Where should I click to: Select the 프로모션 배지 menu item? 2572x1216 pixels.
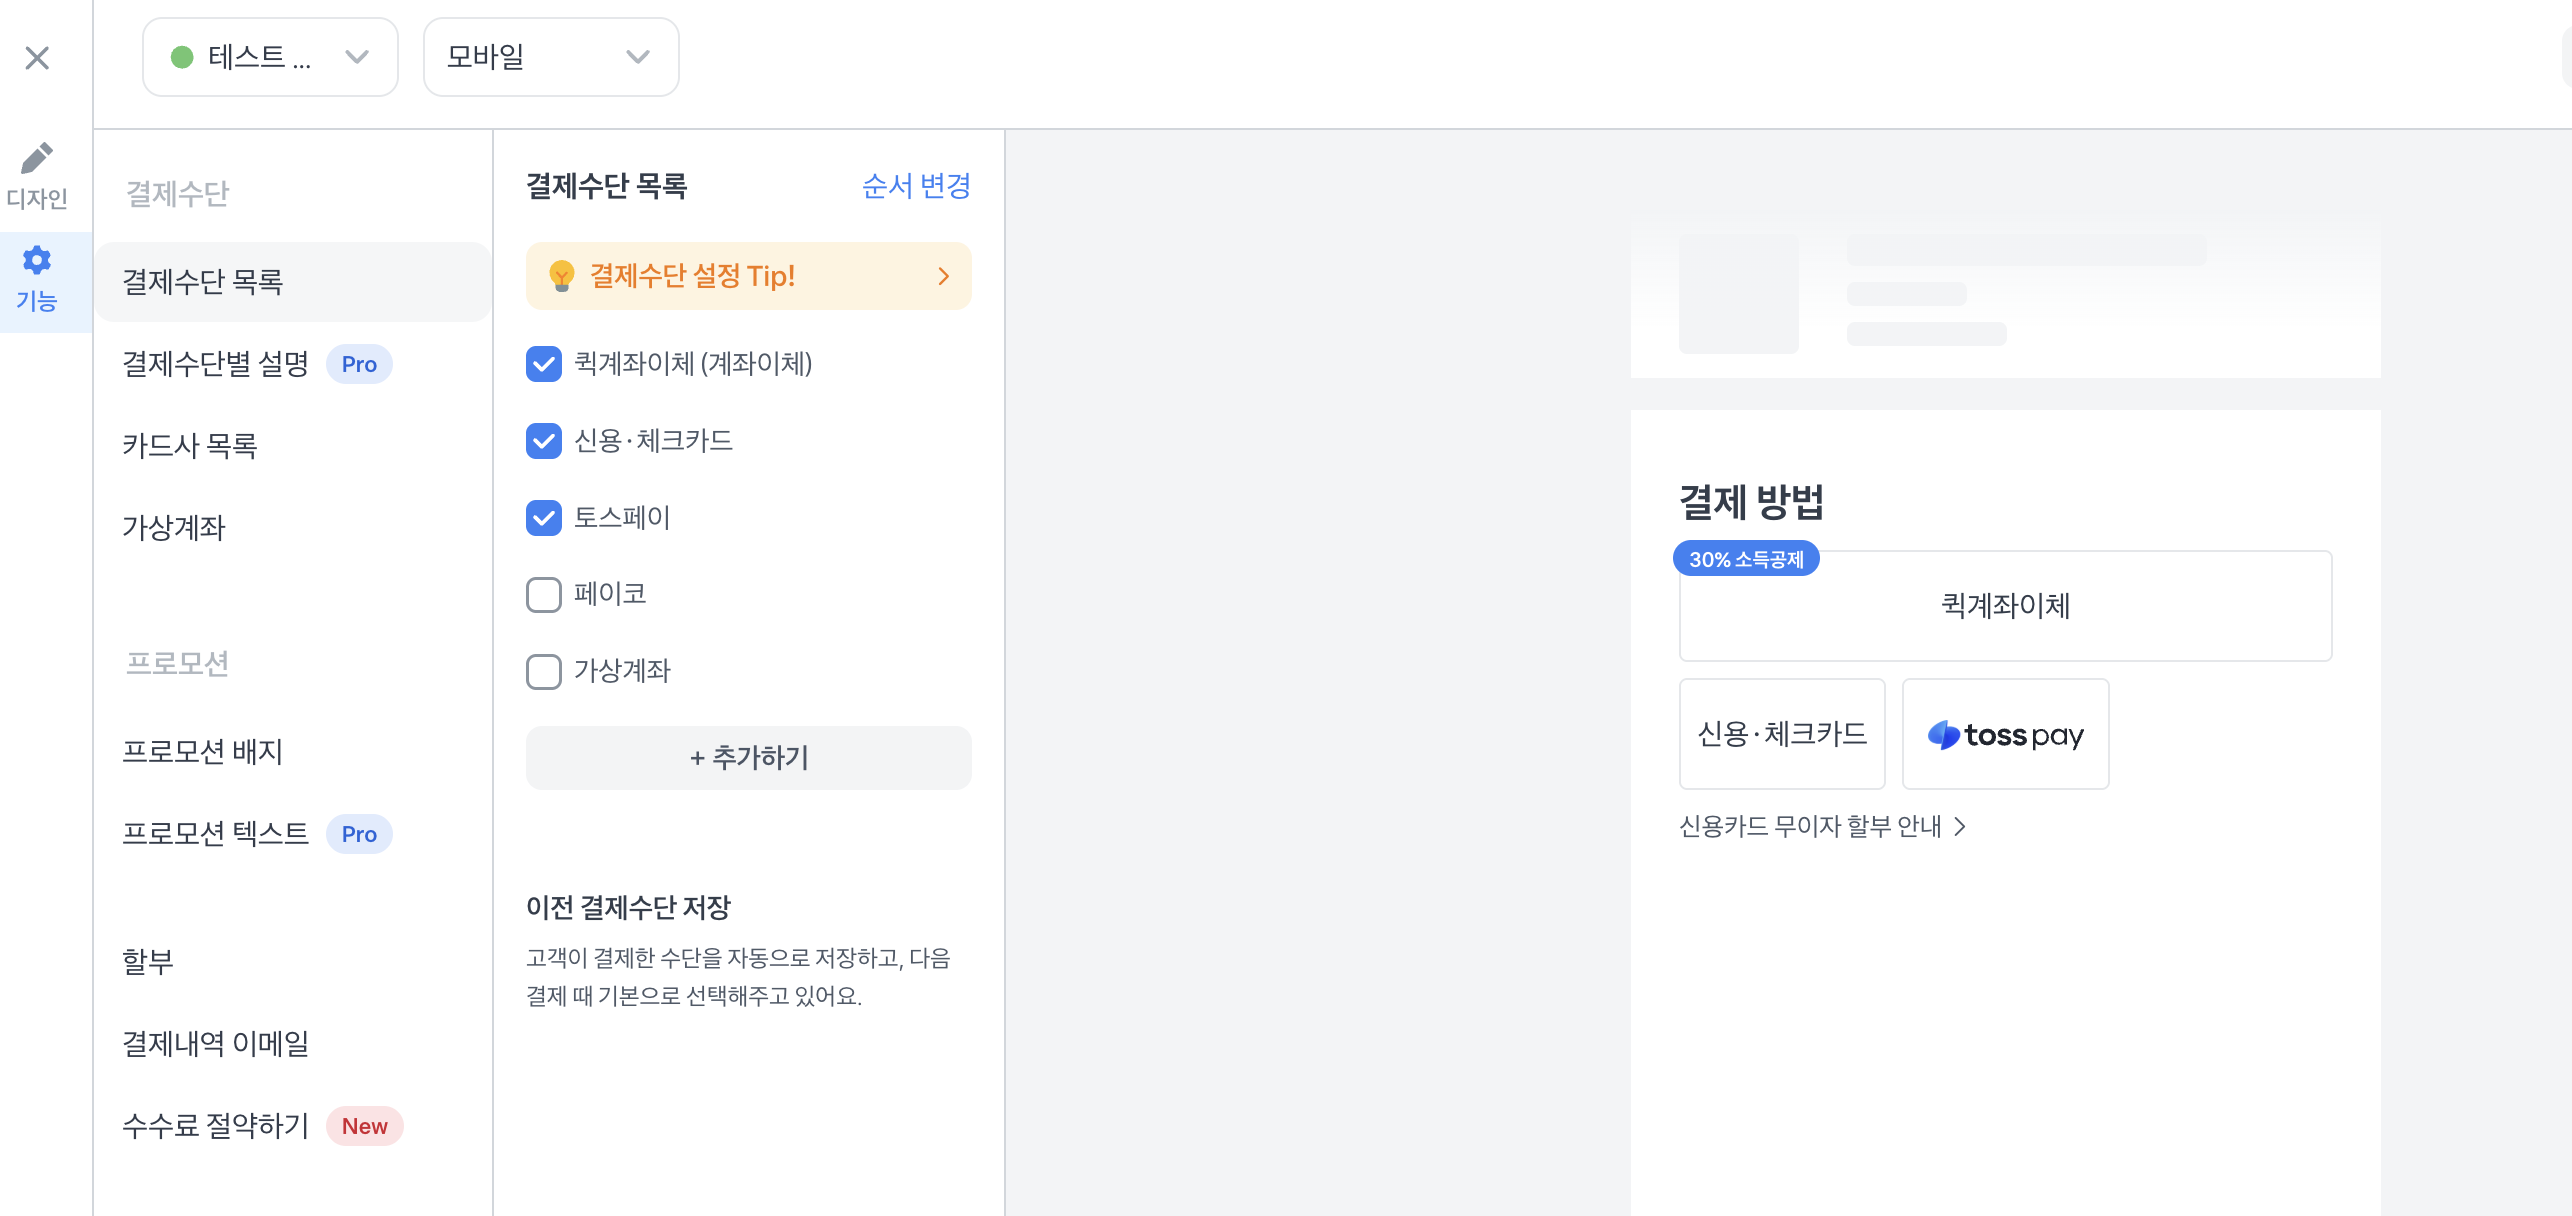click(x=203, y=752)
